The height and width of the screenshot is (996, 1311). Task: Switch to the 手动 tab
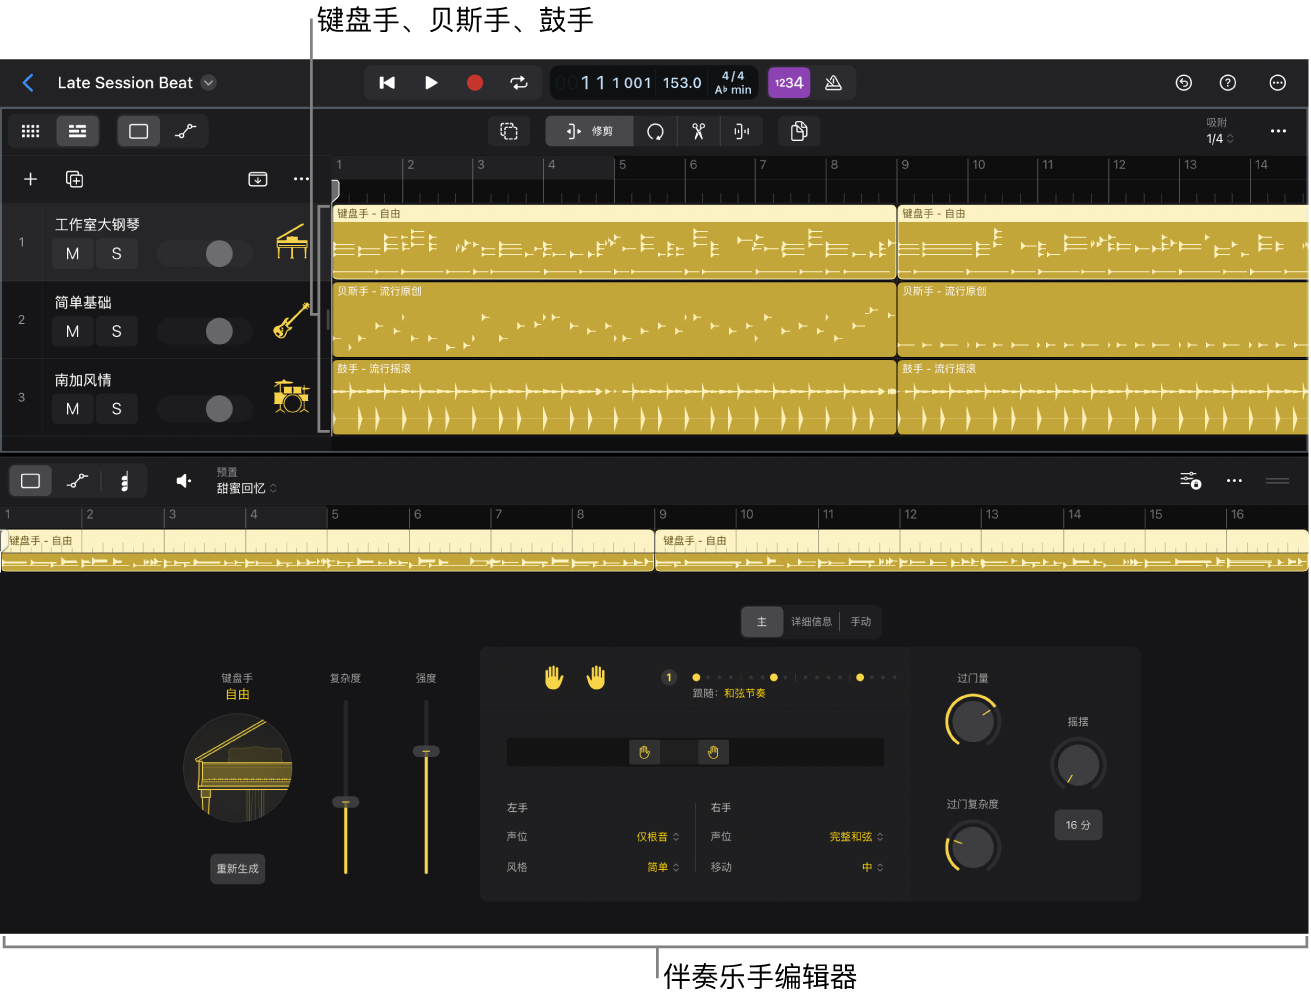click(x=860, y=622)
